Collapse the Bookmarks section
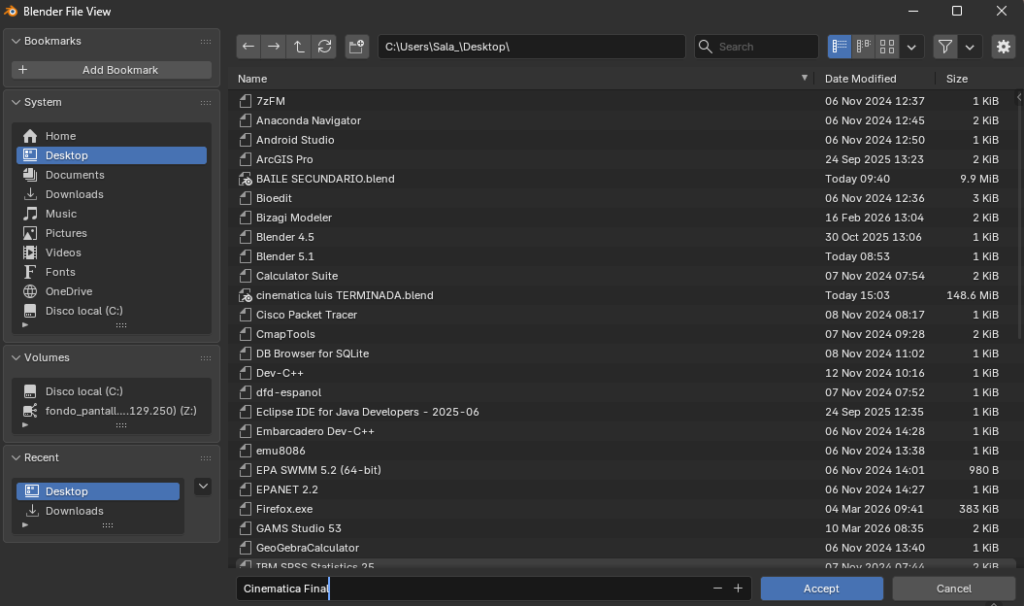1024x606 pixels. pyautogui.click(x=14, y=40)
